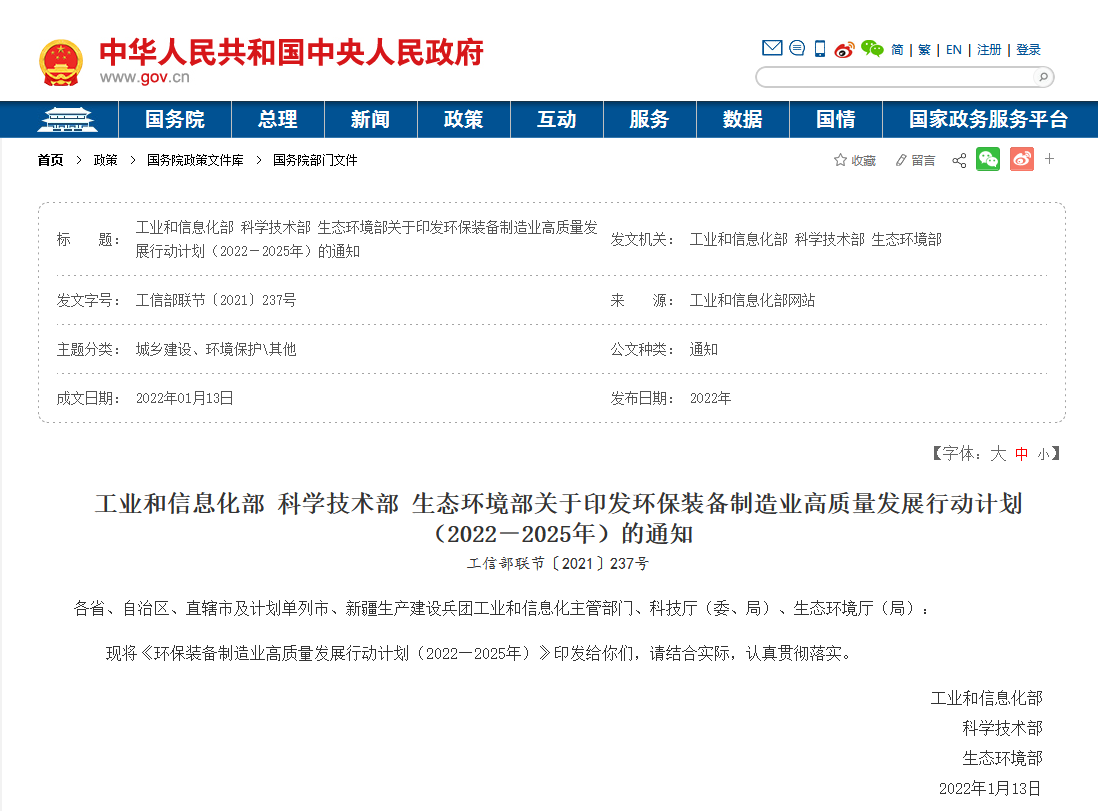Open the 数据 navigation tab
Screen dimensions: 1098x811
[x=743, y=120]
